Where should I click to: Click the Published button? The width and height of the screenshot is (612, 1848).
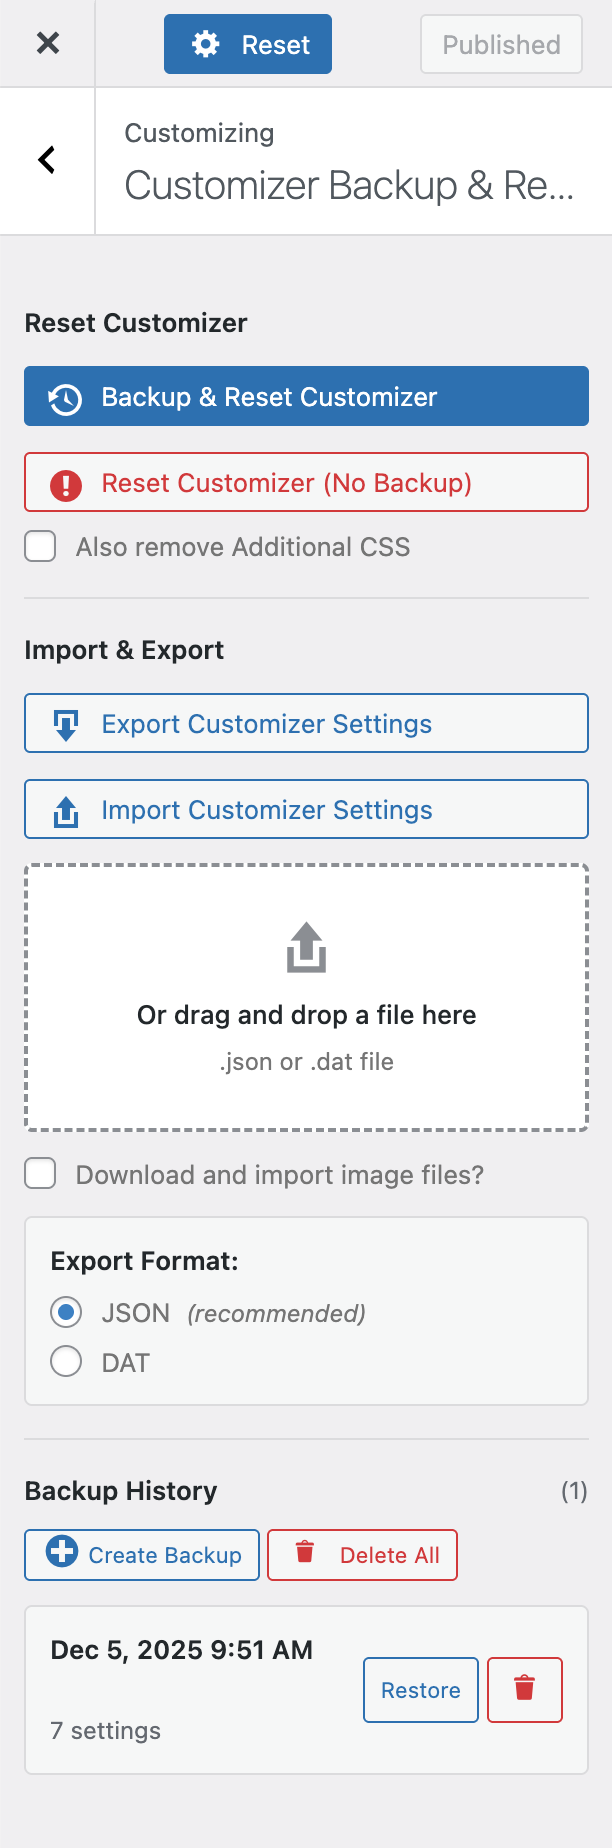[501, 44]
